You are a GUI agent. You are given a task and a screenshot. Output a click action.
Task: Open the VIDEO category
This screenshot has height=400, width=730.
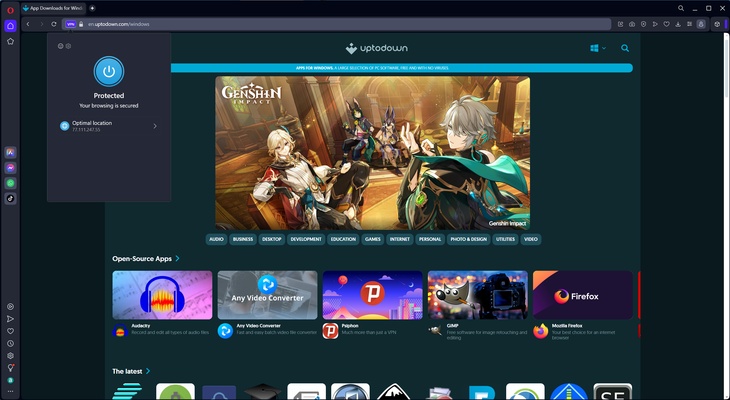[531, 239]
